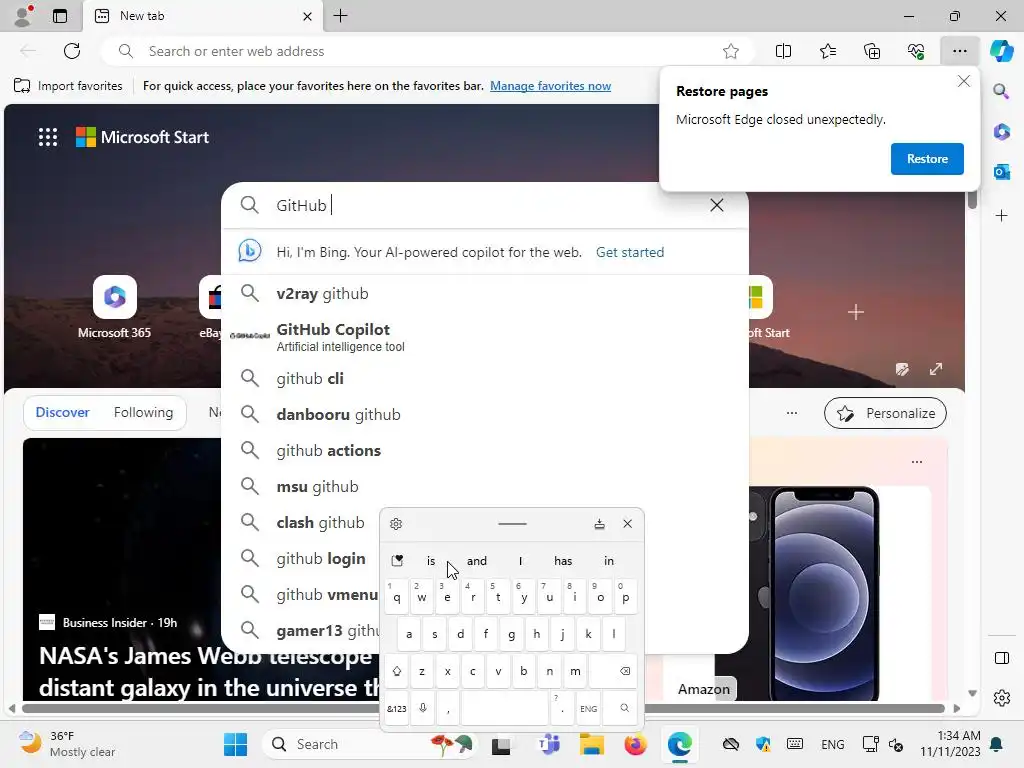Open Microsoft 365 sidebar icon
The width and height of the screenshot is (1024, 768).
pos(1002,132)
